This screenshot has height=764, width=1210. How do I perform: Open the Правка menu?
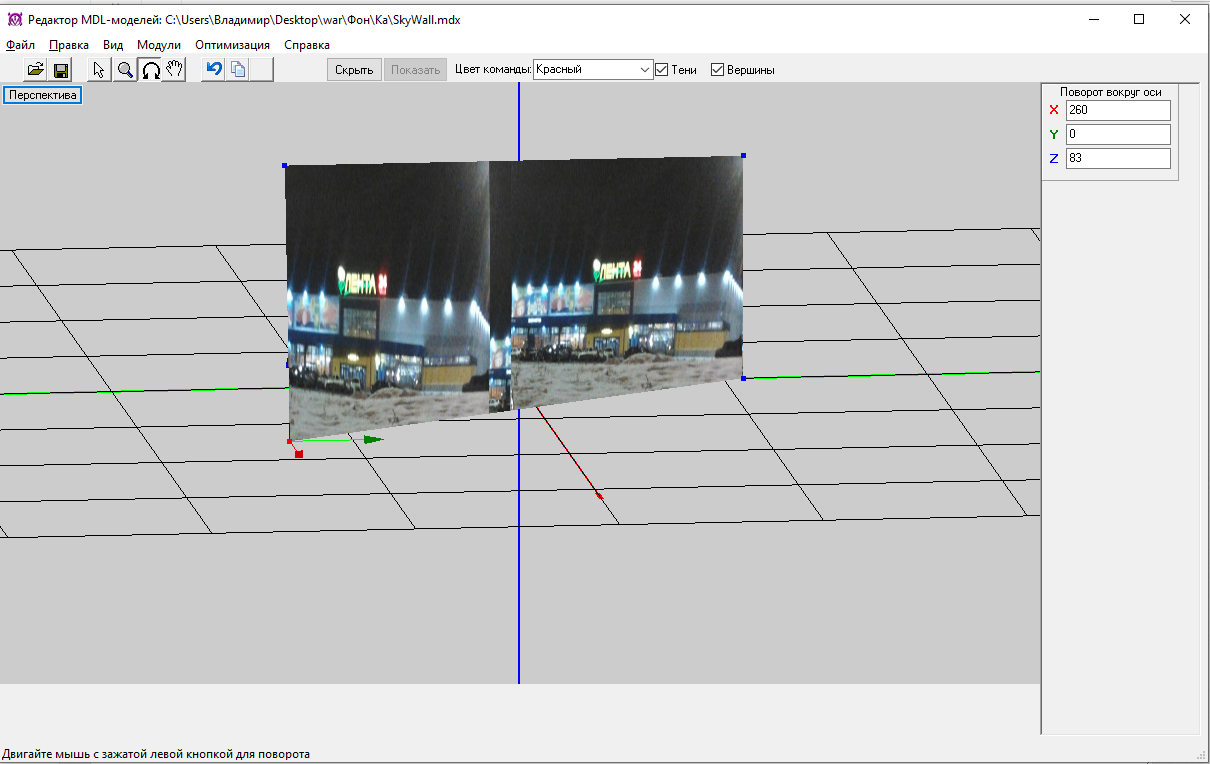[x=69, y=45]
